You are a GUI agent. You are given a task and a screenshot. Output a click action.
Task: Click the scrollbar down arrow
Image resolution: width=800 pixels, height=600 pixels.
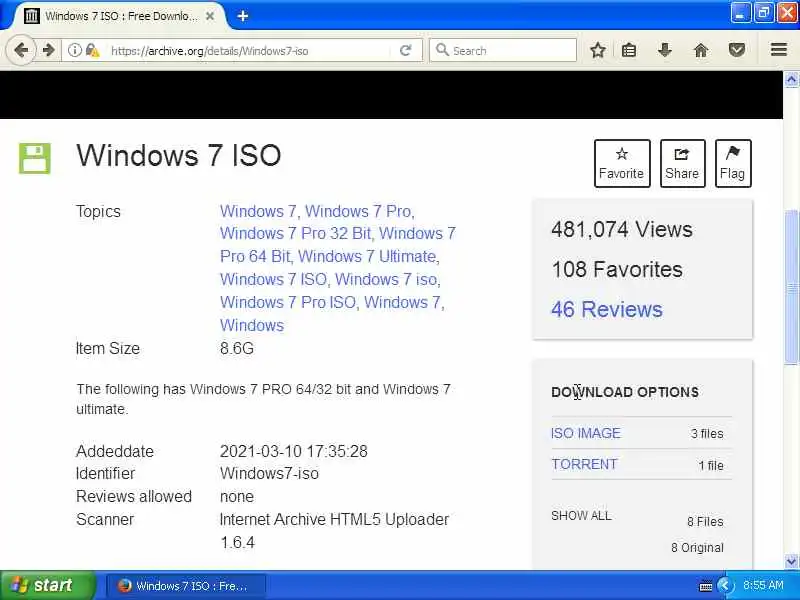pyautogui.click(x=791, y=561)
